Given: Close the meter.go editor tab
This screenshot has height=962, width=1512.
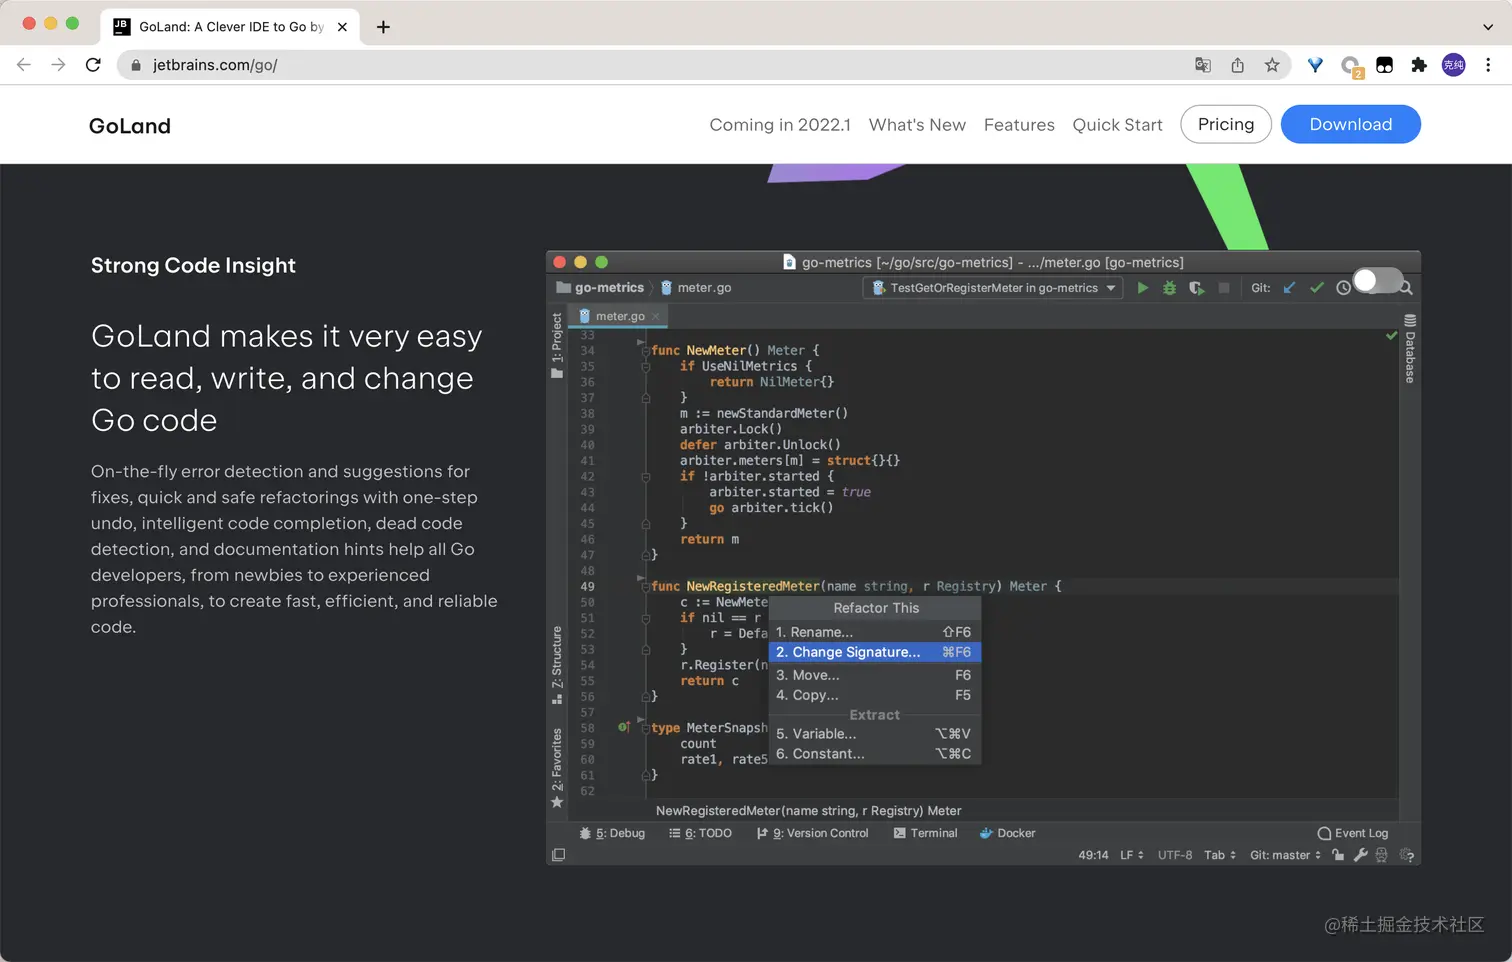Looking at the screenshot, I should (656, 316).
